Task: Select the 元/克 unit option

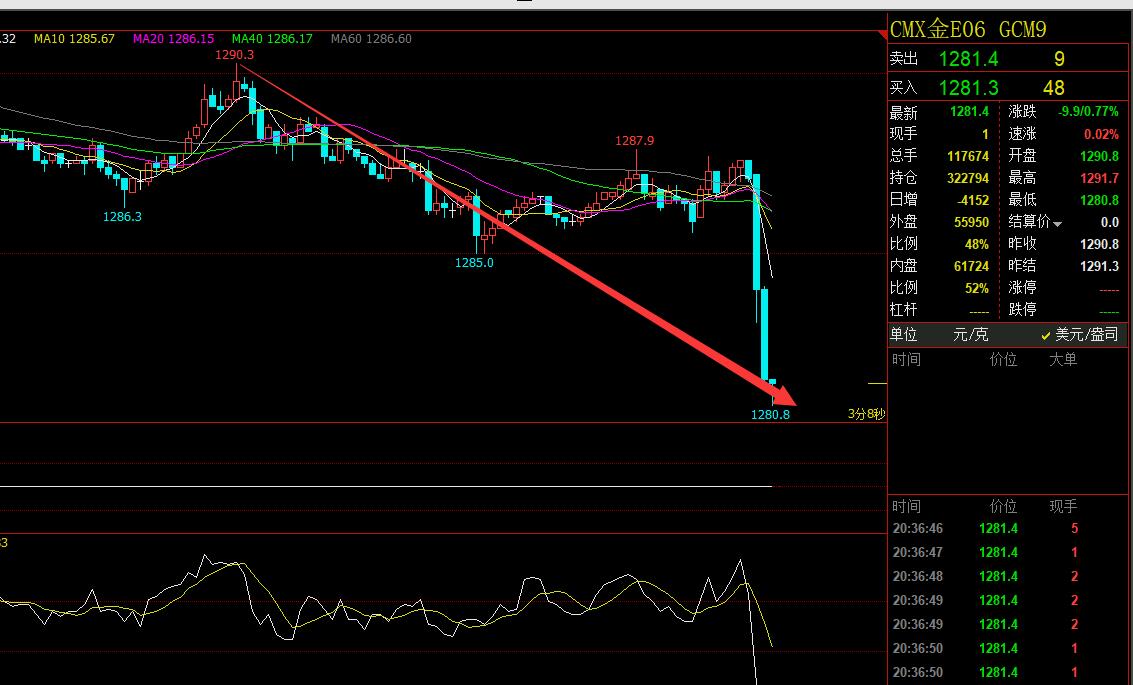Action: point(969,335)
